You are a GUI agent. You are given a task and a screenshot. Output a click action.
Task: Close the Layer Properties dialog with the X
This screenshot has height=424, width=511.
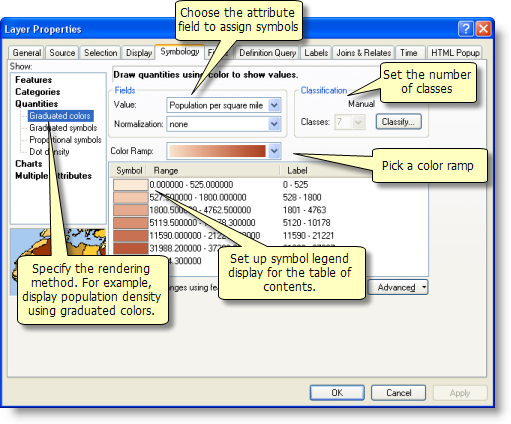point(483,29)
